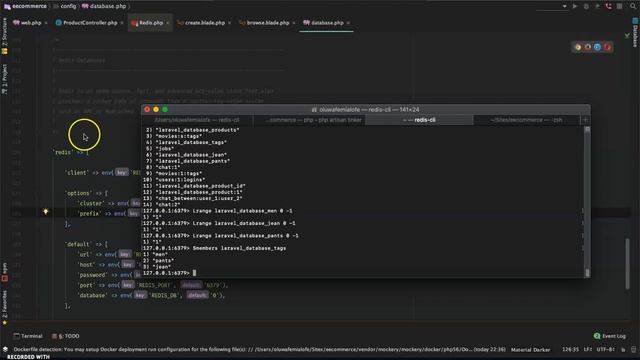This screenshot has height=360, width=640.
Task: Close the browse.blade.php tab
Action: click(x=294, y=23)
